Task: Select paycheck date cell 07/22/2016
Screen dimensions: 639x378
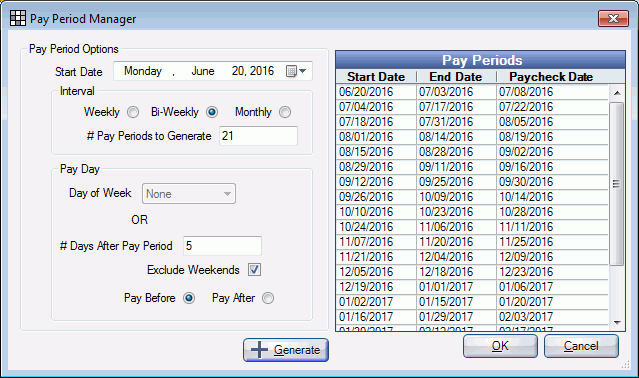Action: tap(553, 107)
